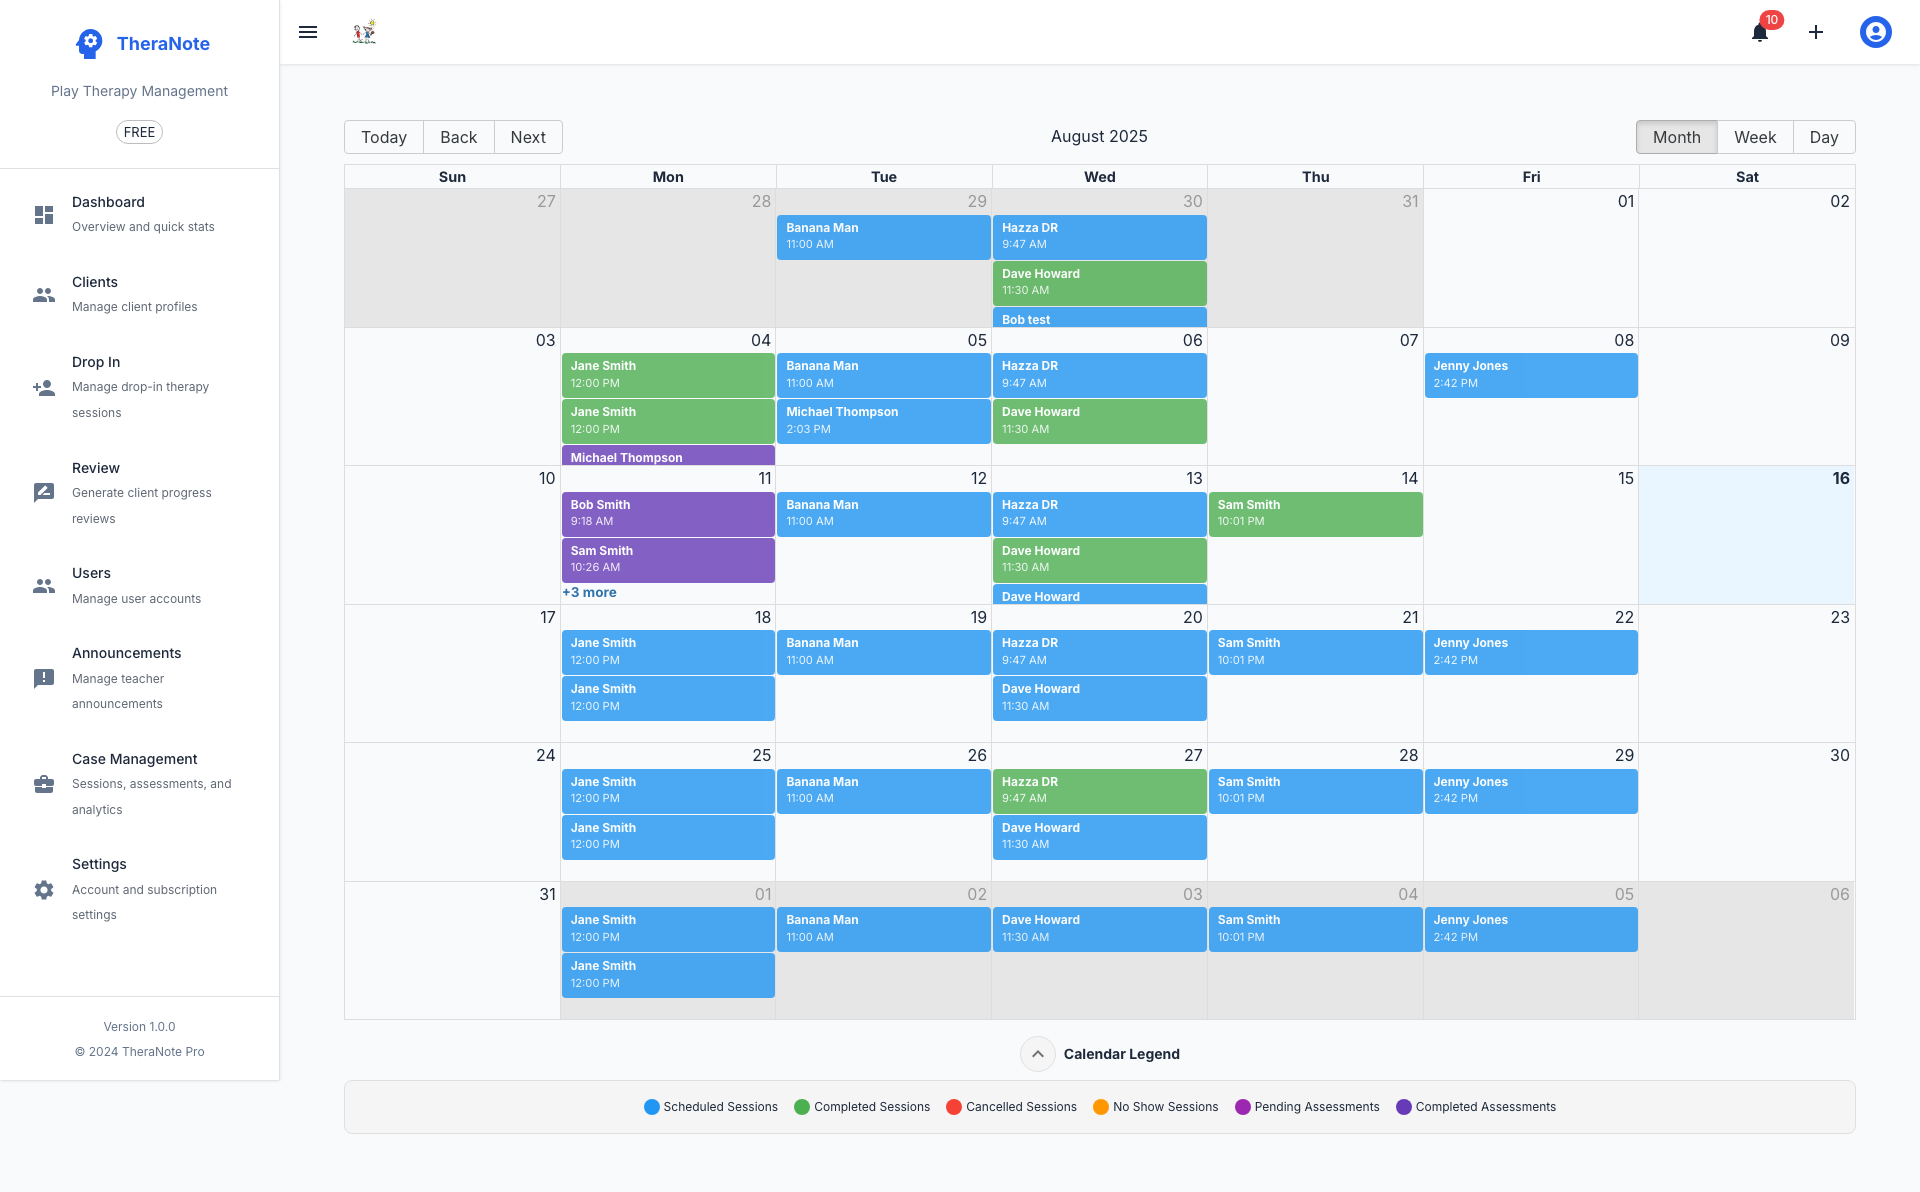
Task: Click the plus add icon
Action: [x=1816, y=32]
